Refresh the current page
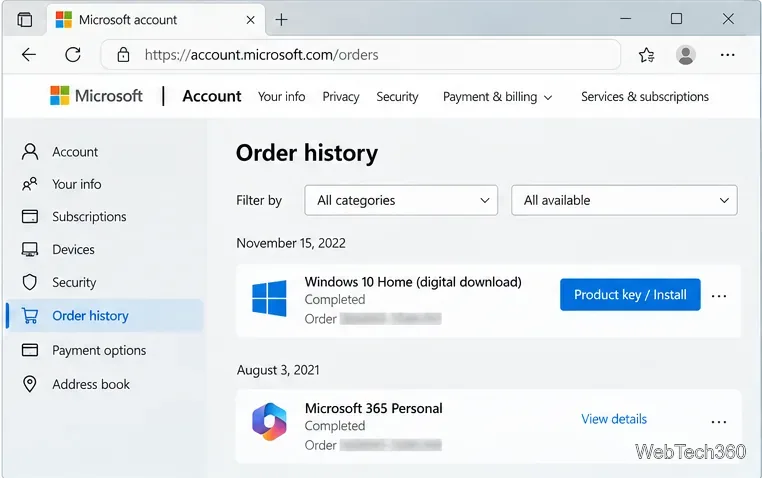This screenshot has width=762, height=478. point(73,55)
